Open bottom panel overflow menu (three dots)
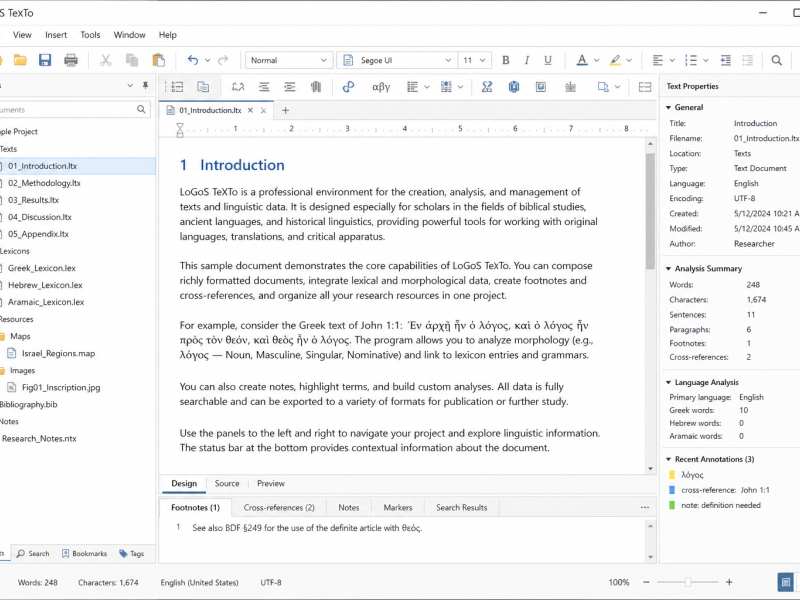This screenshot has width=800, height=600. pos(645,508)
